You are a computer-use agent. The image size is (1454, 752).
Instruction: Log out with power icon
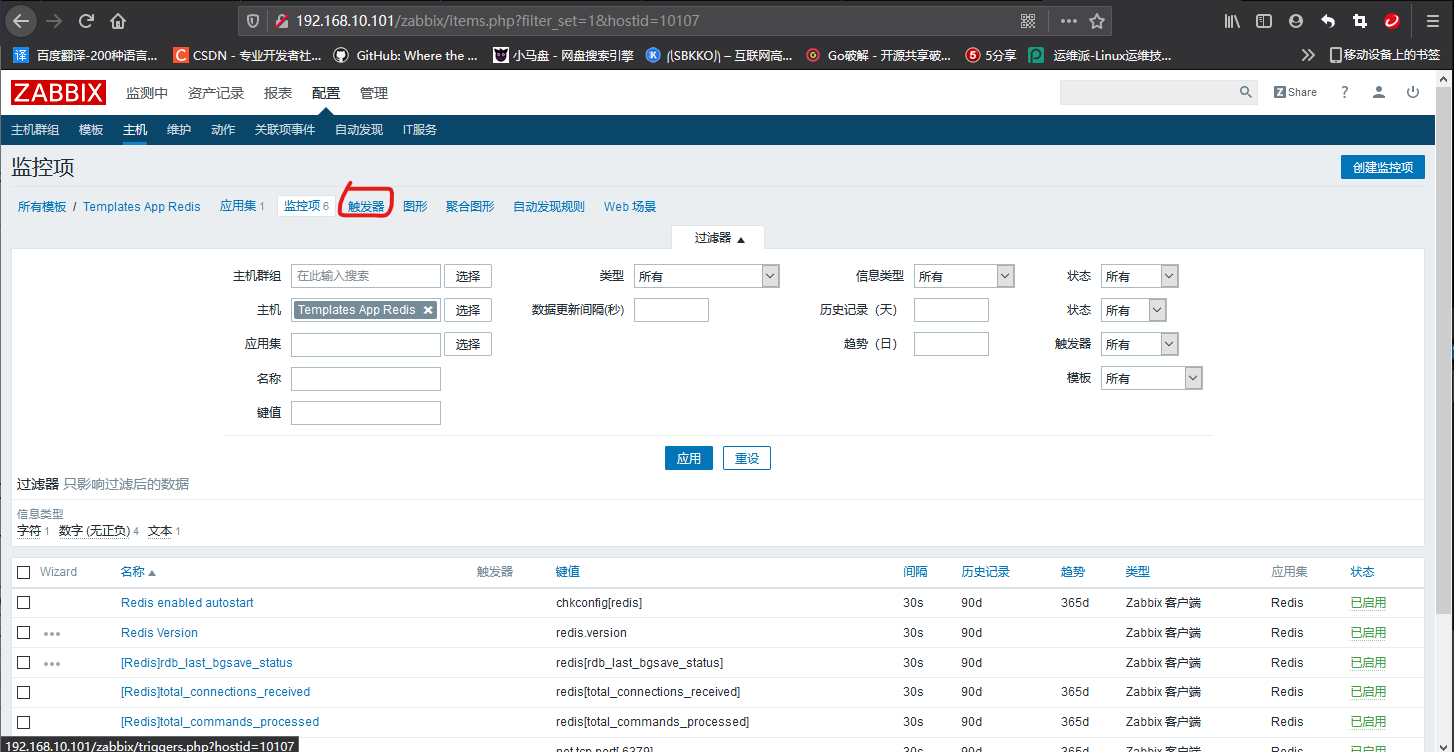coord(1413,92)
